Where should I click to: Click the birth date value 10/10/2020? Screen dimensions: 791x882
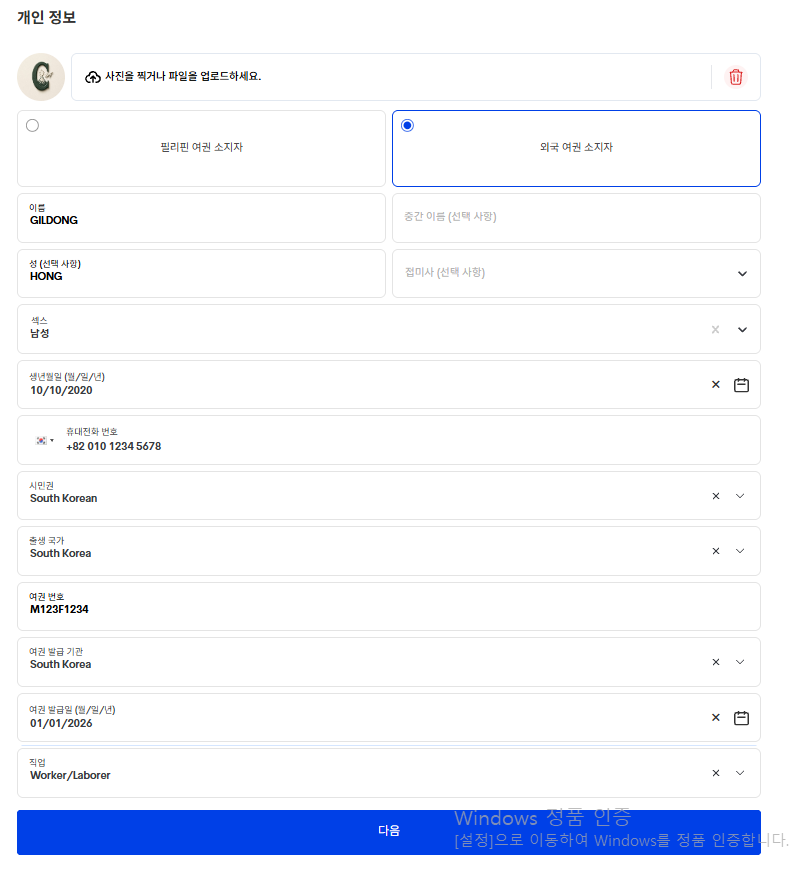61,390
